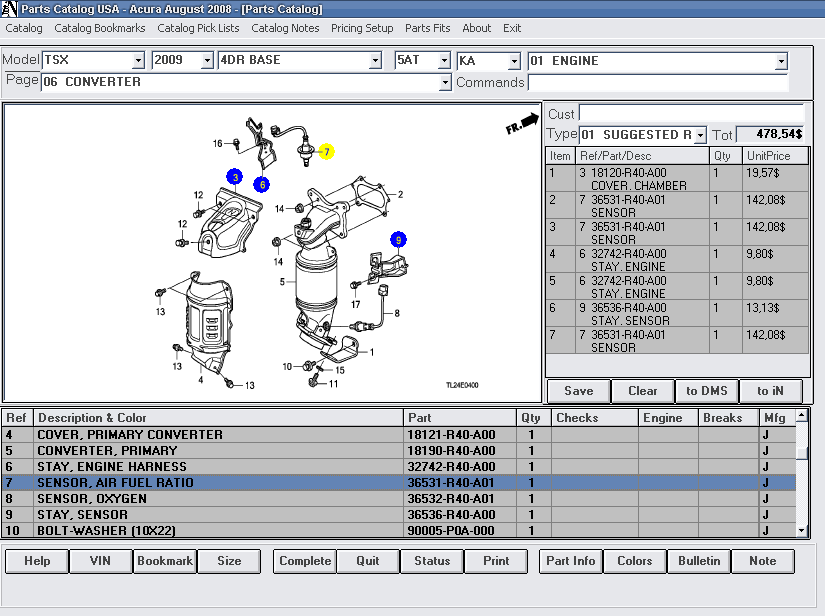Expand the Type SUGGESTED dropdown
The image size is (825, 616).
click(x=700, y=135)
